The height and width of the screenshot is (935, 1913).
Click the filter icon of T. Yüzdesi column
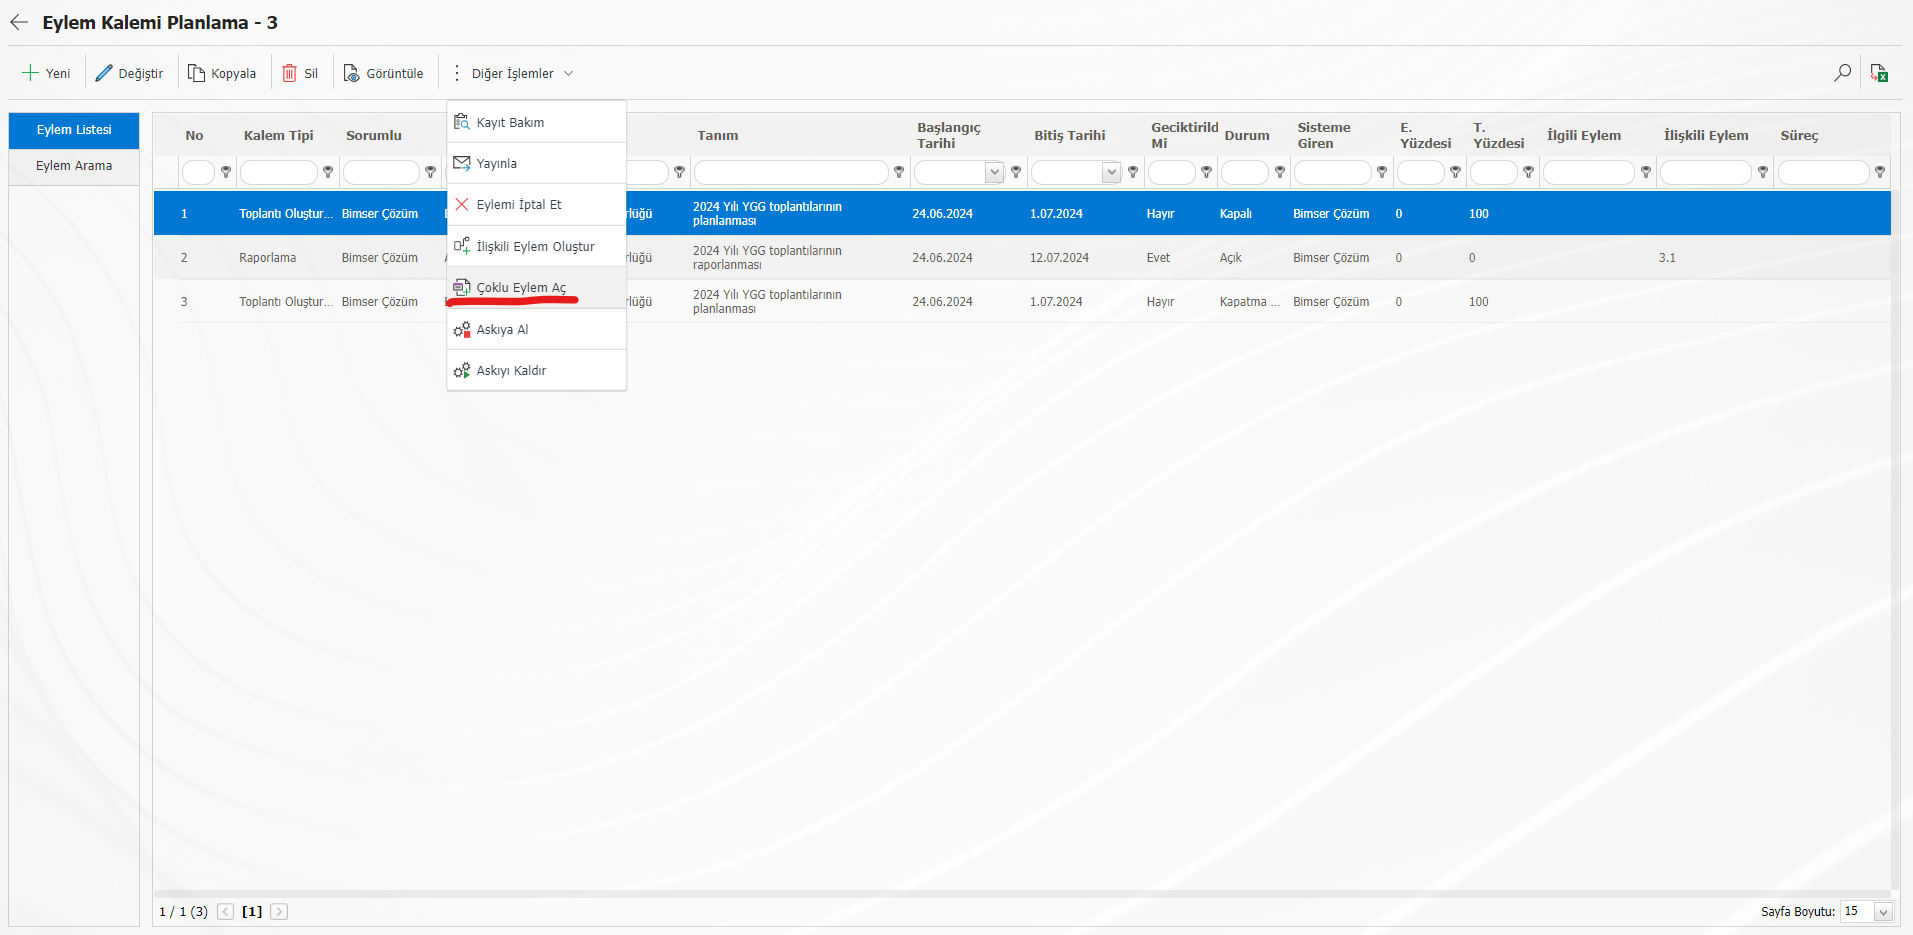1529,172
